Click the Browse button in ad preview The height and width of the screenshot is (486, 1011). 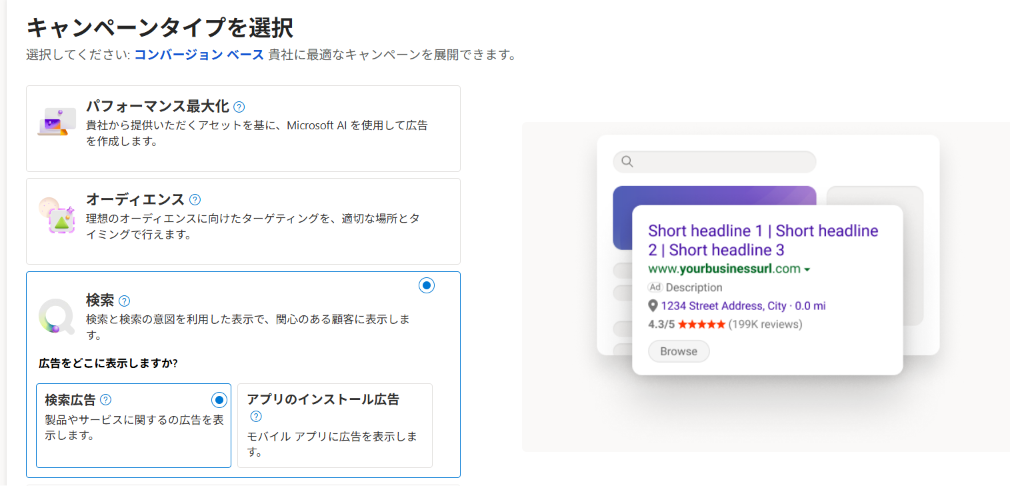pyautogui.click(x=678, y=351)
